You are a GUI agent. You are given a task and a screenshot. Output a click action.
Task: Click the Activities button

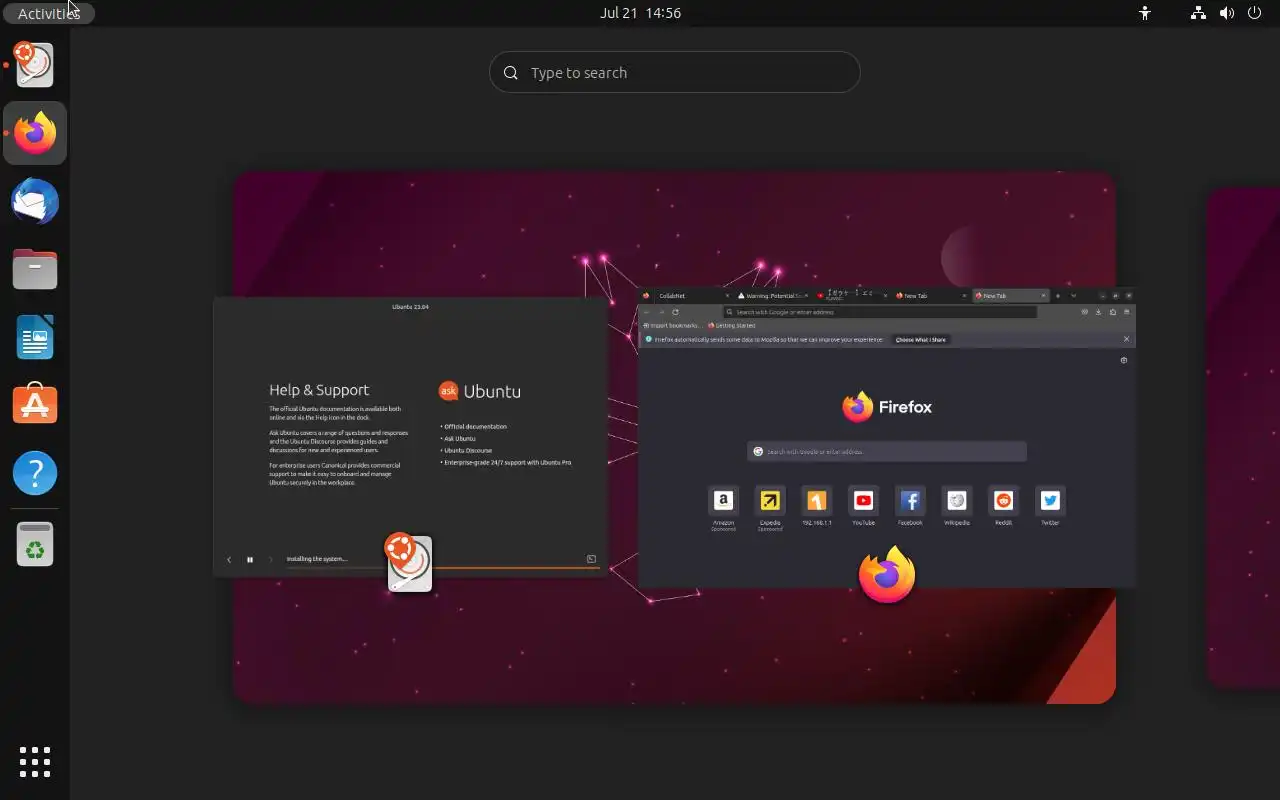click(x=48, y=13)
